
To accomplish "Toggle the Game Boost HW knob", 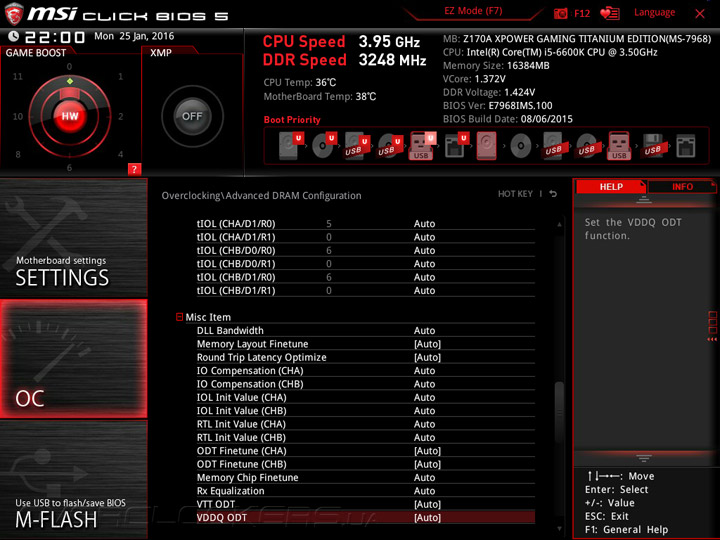I will click(70, 116).
